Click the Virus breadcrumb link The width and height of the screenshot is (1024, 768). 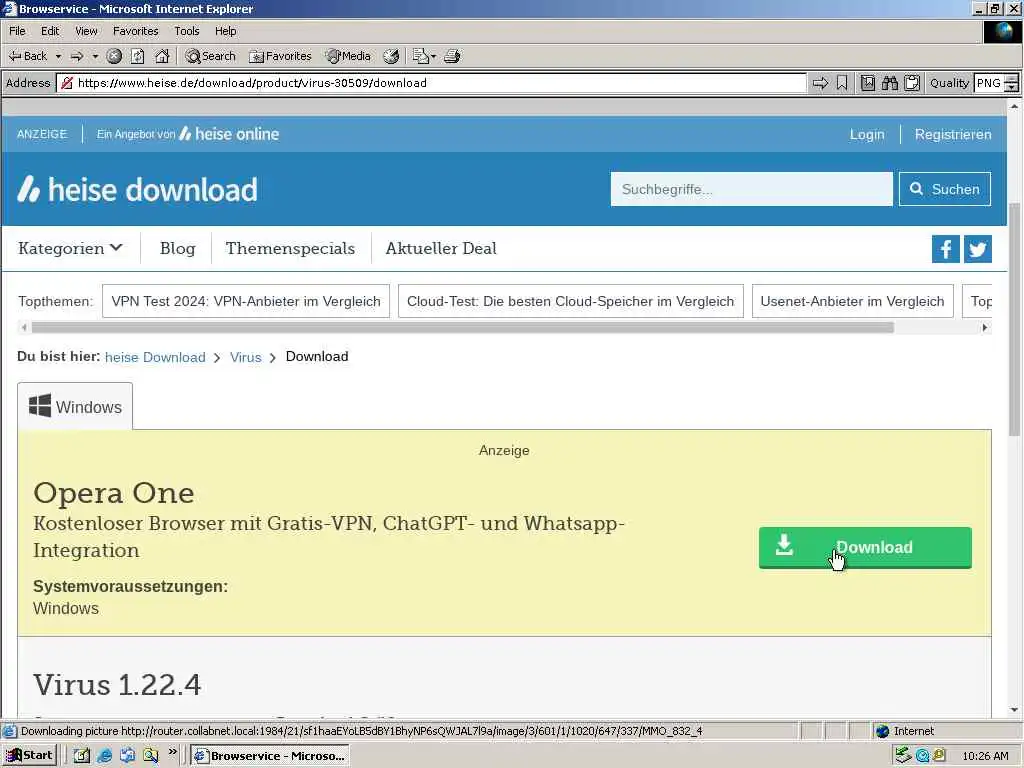(x=246, y=357)
